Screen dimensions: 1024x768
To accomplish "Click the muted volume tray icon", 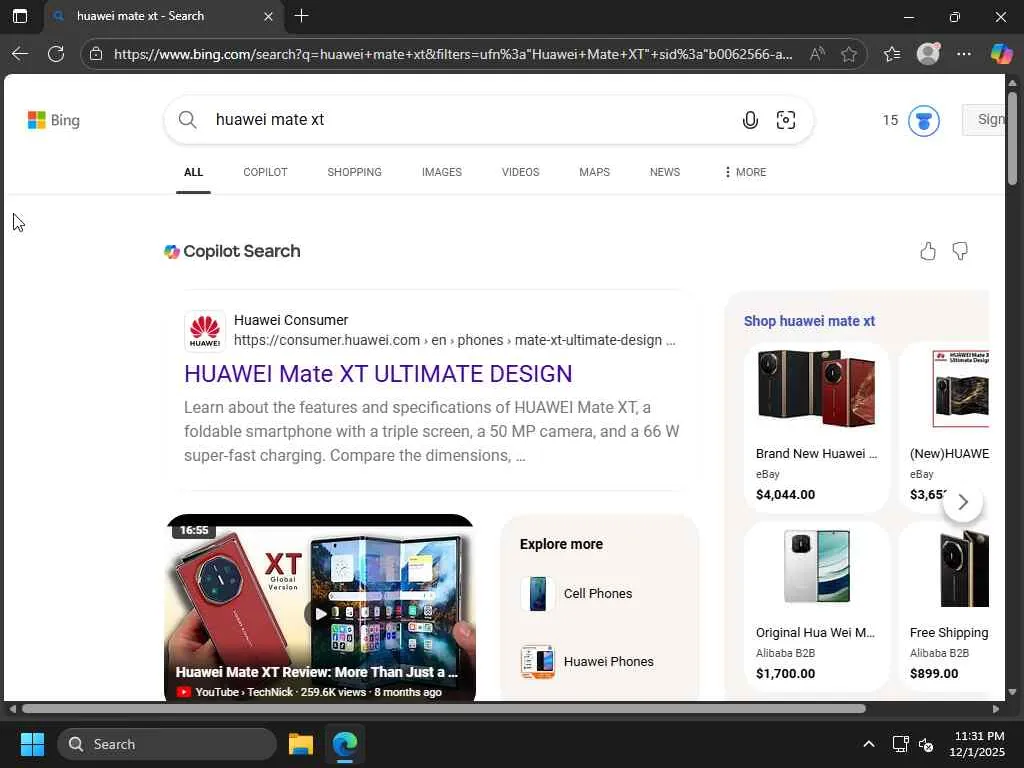I will (x=926, y=744).
